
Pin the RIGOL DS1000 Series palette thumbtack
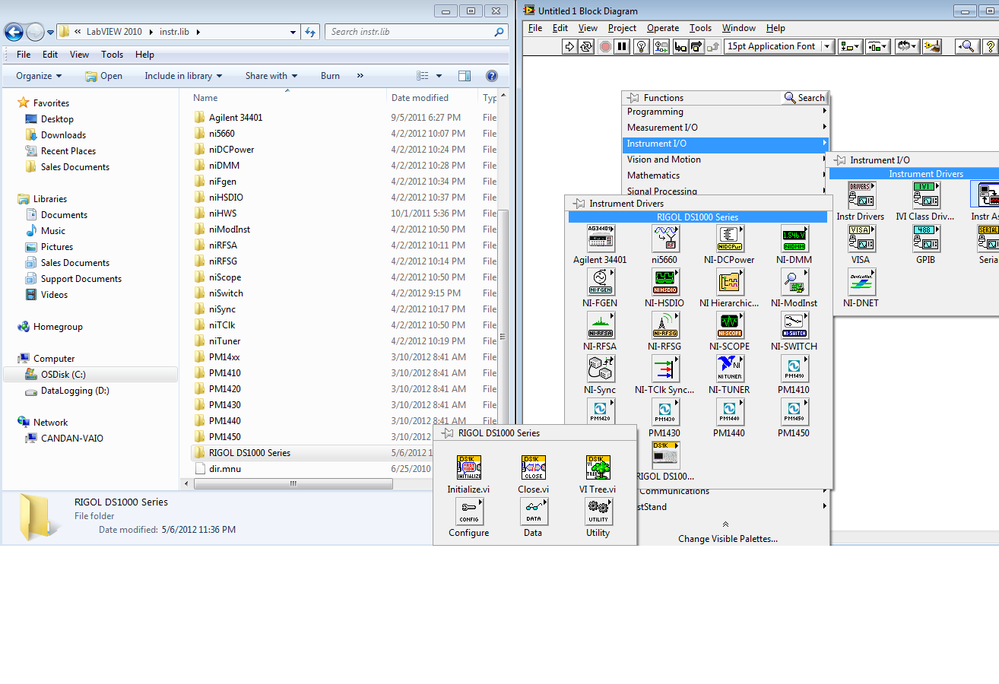(x=447, y=433)
